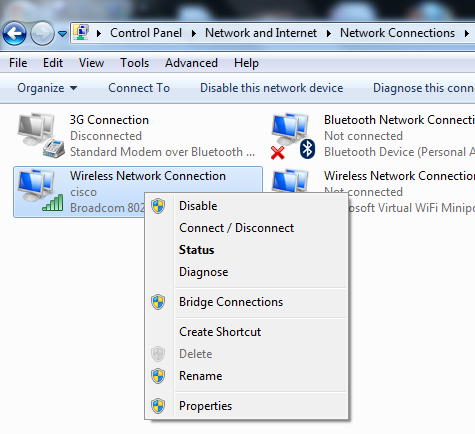475x434 pixels.
Task: Open the Help menu
Action: point(246,63)
